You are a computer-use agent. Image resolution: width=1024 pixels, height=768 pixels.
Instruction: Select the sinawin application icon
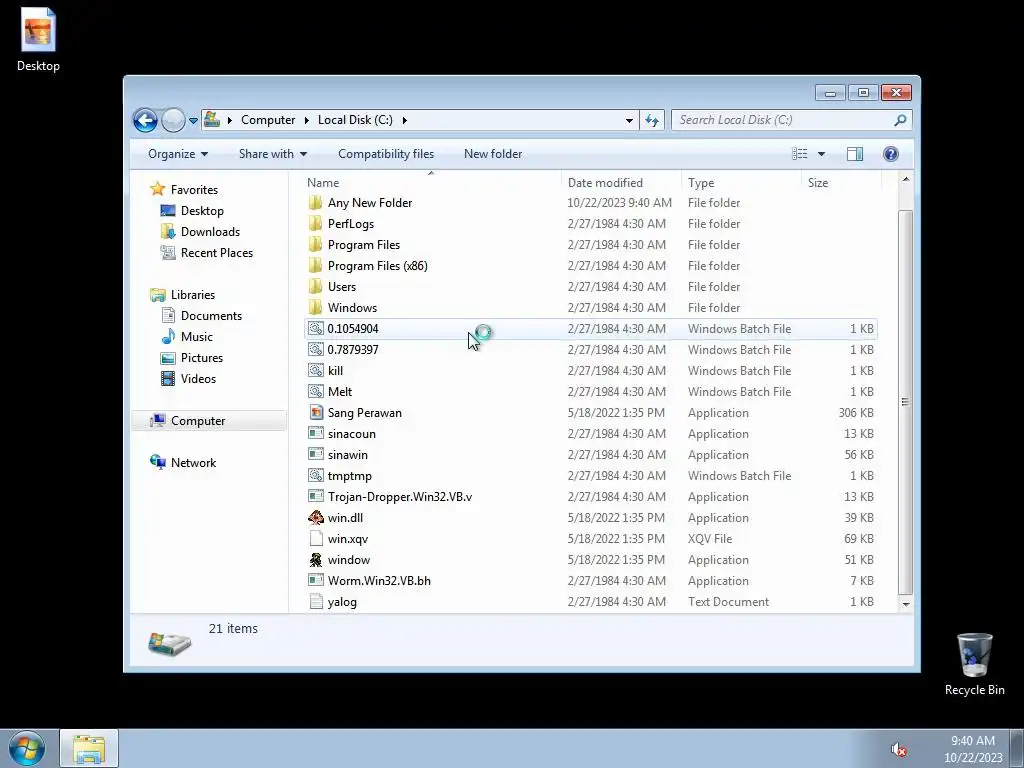coord(315,455)
